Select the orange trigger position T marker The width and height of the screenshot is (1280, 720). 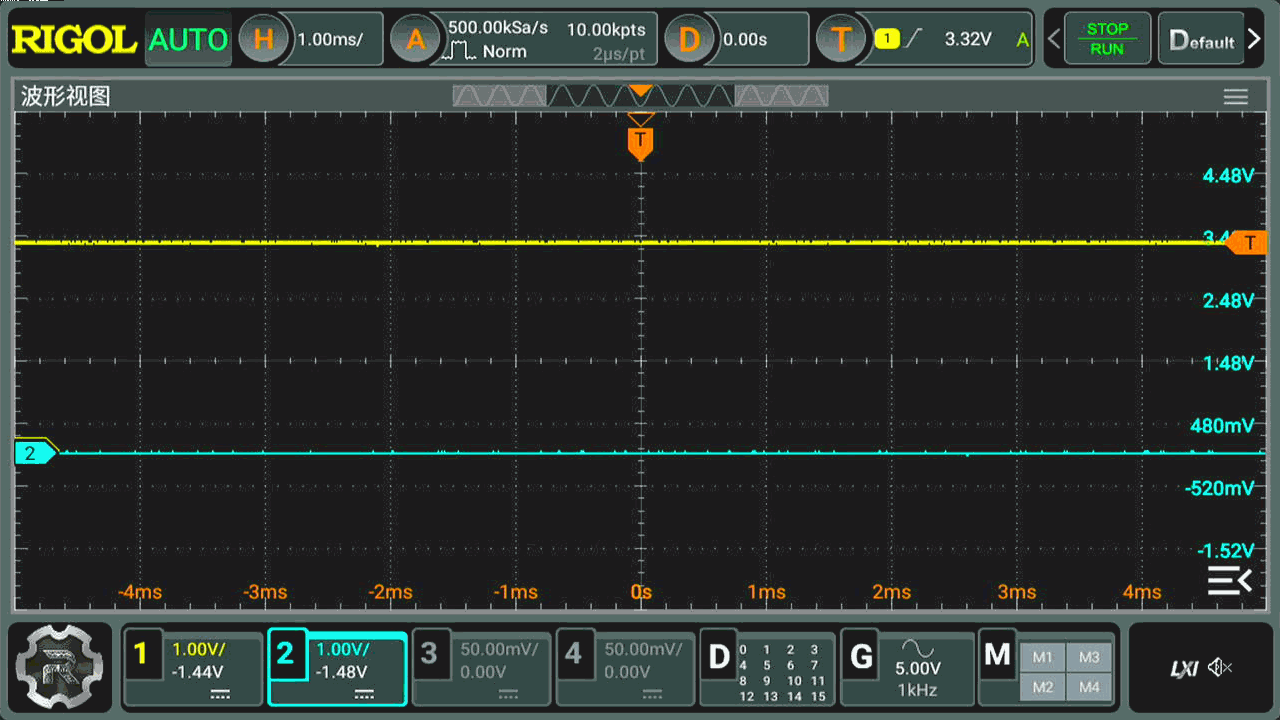tap(640, 142)
